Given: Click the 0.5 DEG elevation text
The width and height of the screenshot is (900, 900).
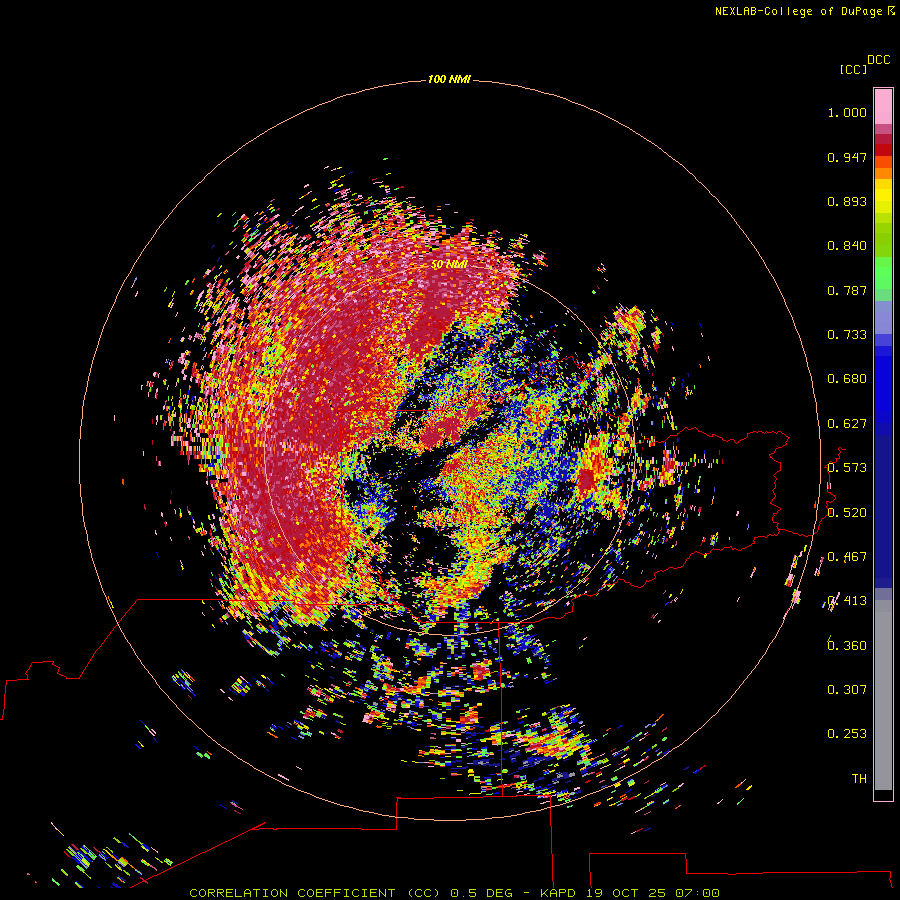Looking at the screenshot, I should 481,893.
